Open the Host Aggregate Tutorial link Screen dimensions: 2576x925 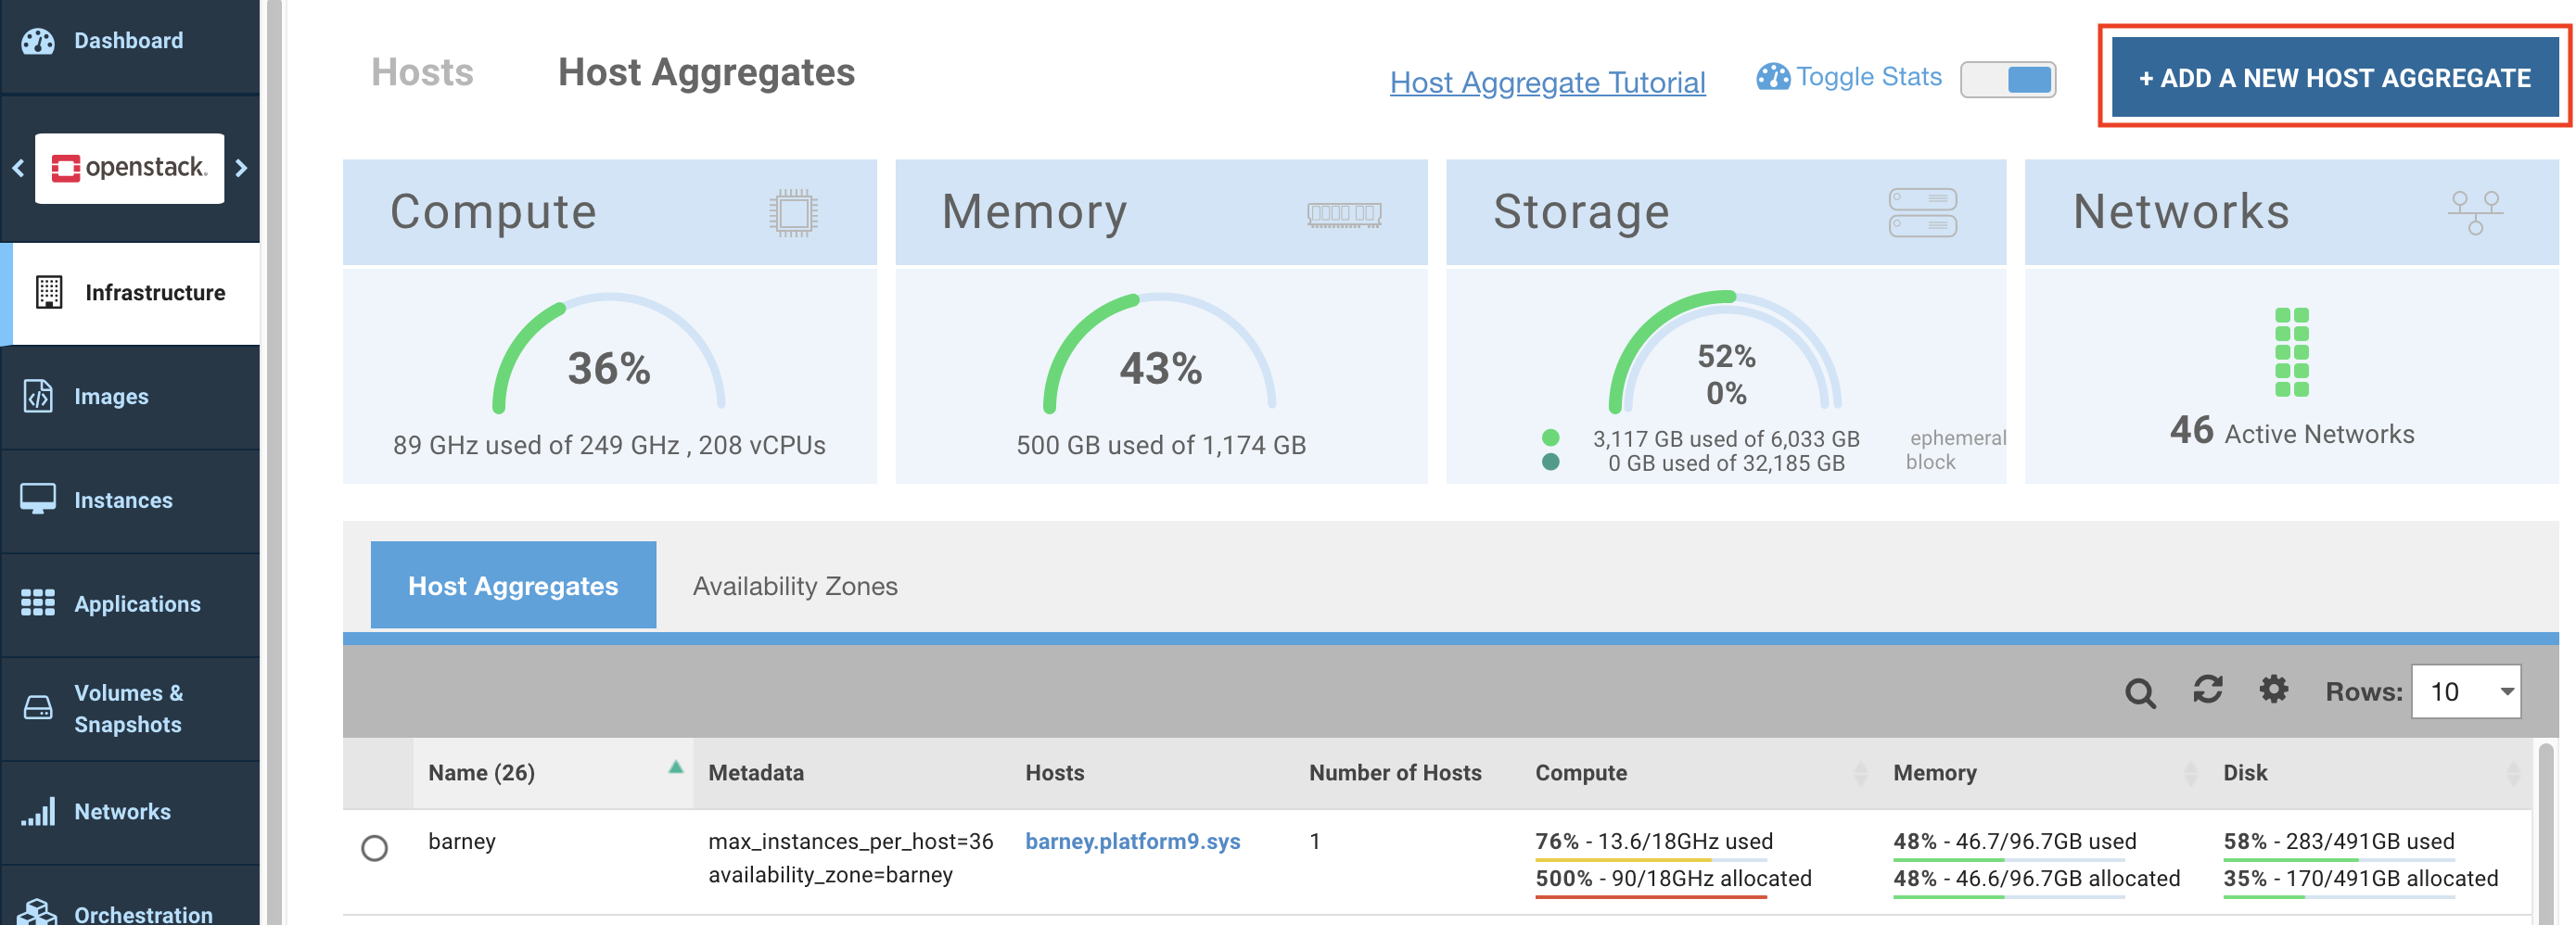1547,82
